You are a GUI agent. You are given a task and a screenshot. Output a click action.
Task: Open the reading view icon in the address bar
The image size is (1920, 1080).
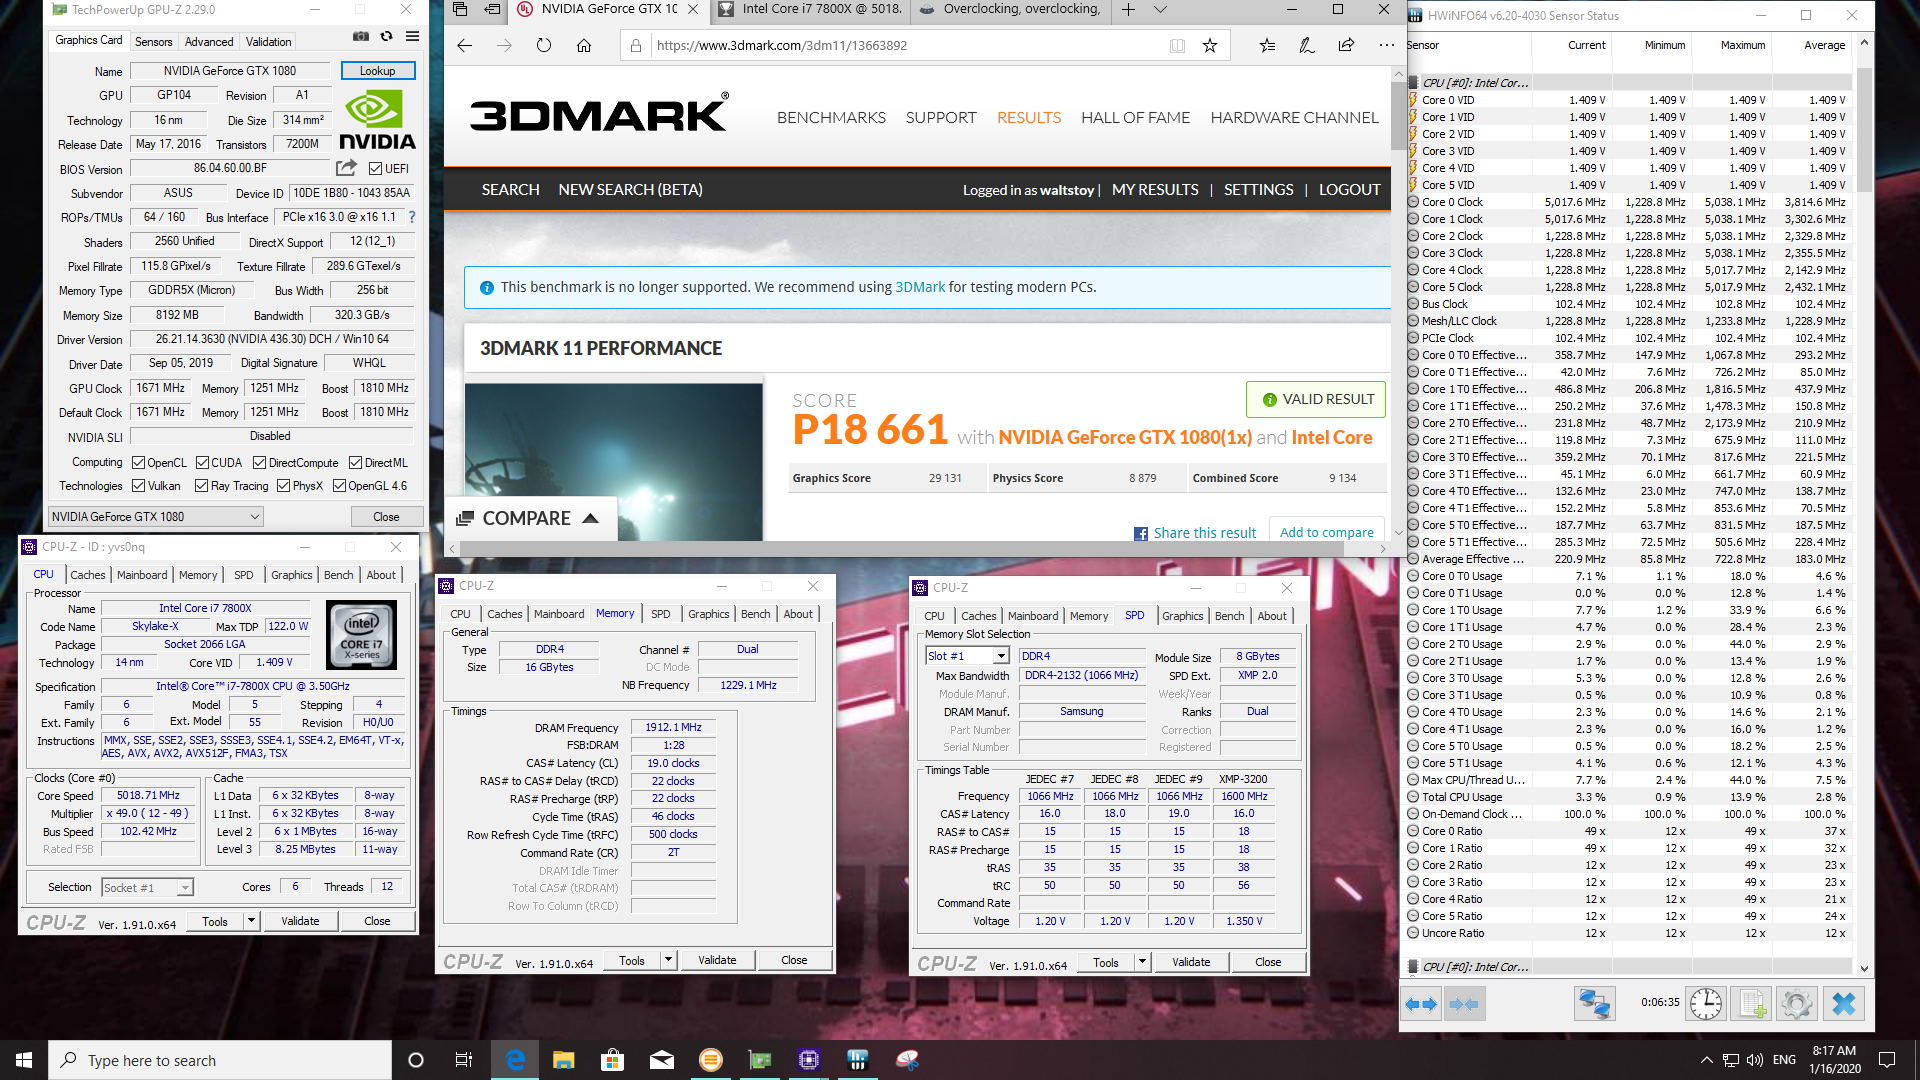1178,46
